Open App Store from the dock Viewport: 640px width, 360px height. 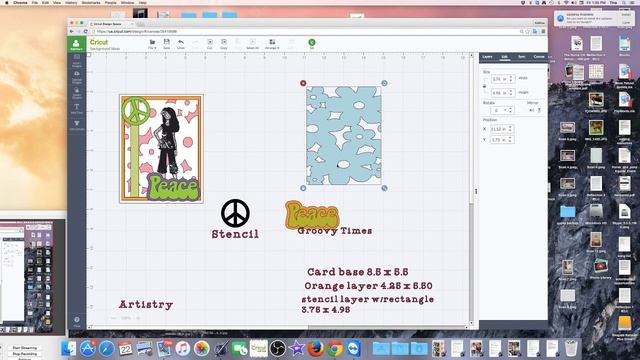click(x=87, y=349)
